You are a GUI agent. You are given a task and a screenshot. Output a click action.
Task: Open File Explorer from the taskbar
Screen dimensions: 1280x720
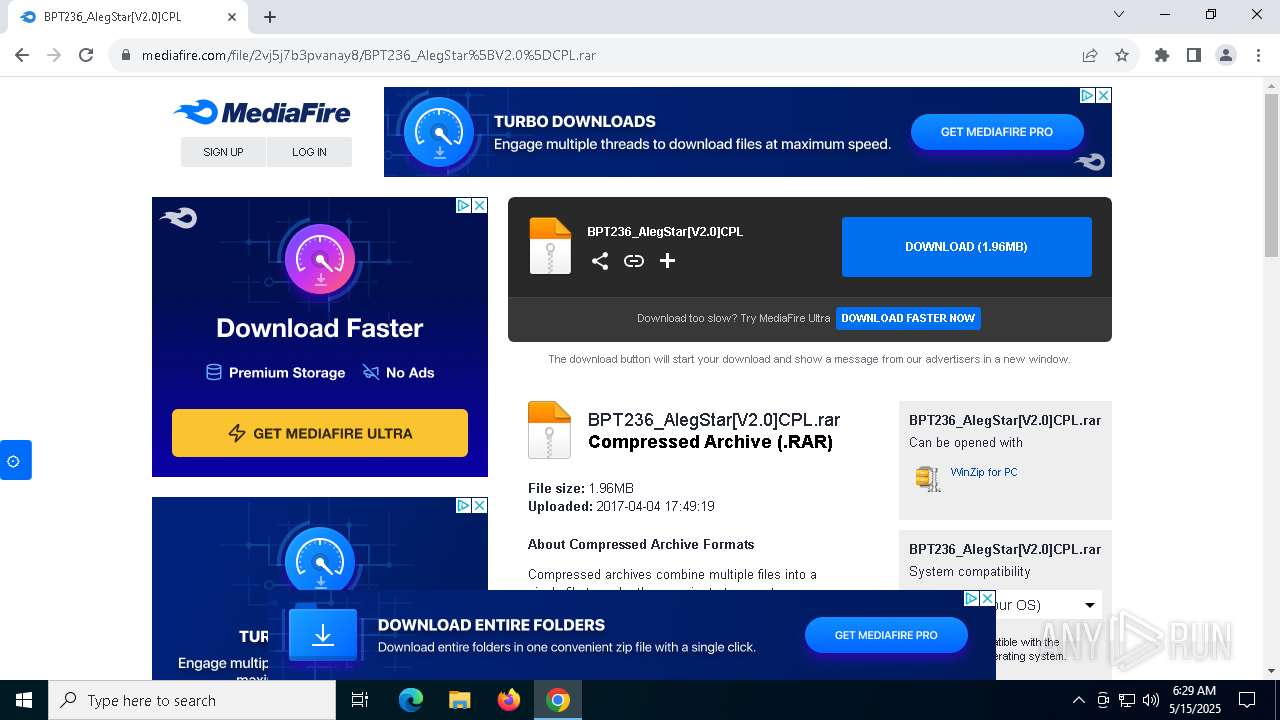pyautogui.click(x=460, y=700)
